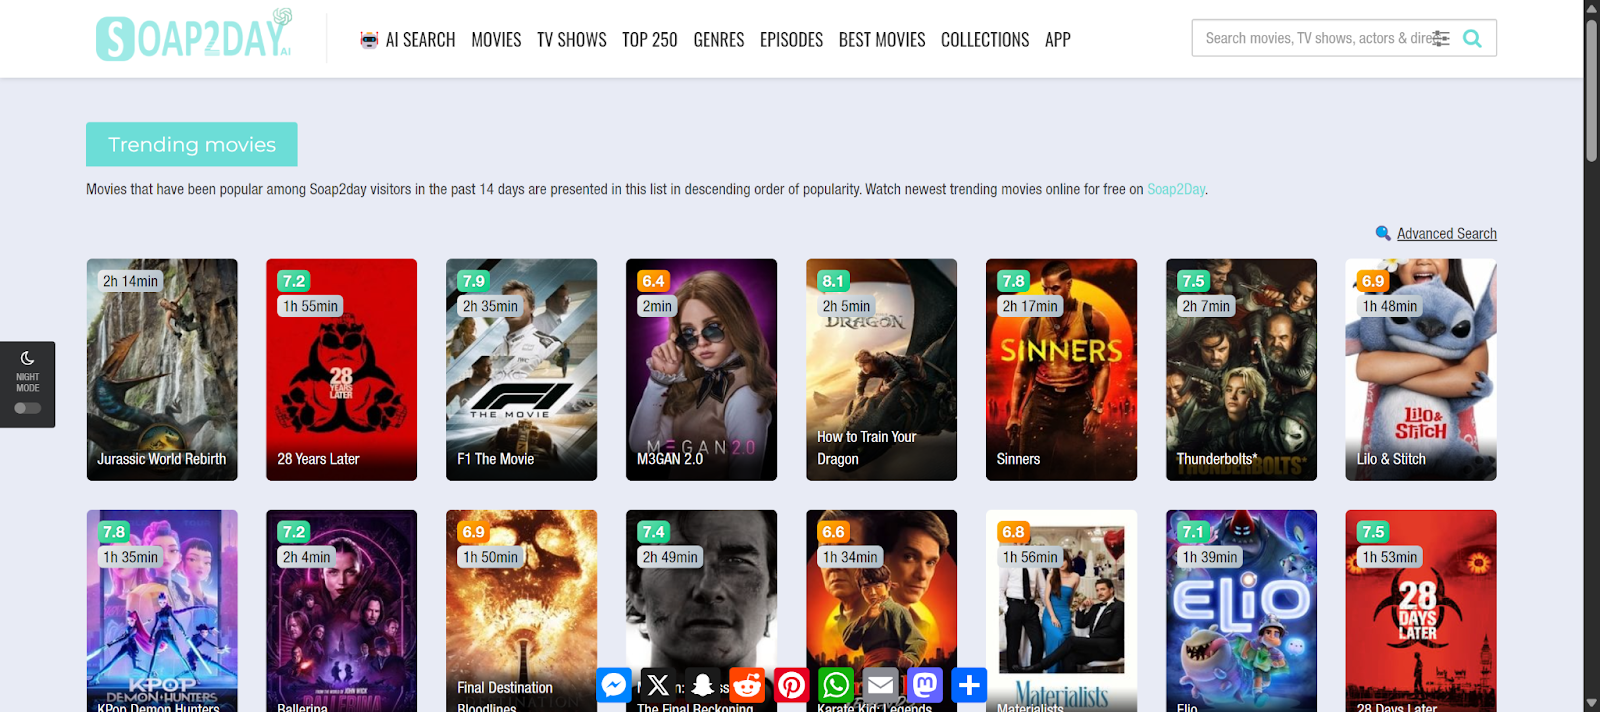Image resolution: width=1600 pixels, height=712 pixels.
Task: Click the 2h 14min duration label
Action: [x=130, y=281]
